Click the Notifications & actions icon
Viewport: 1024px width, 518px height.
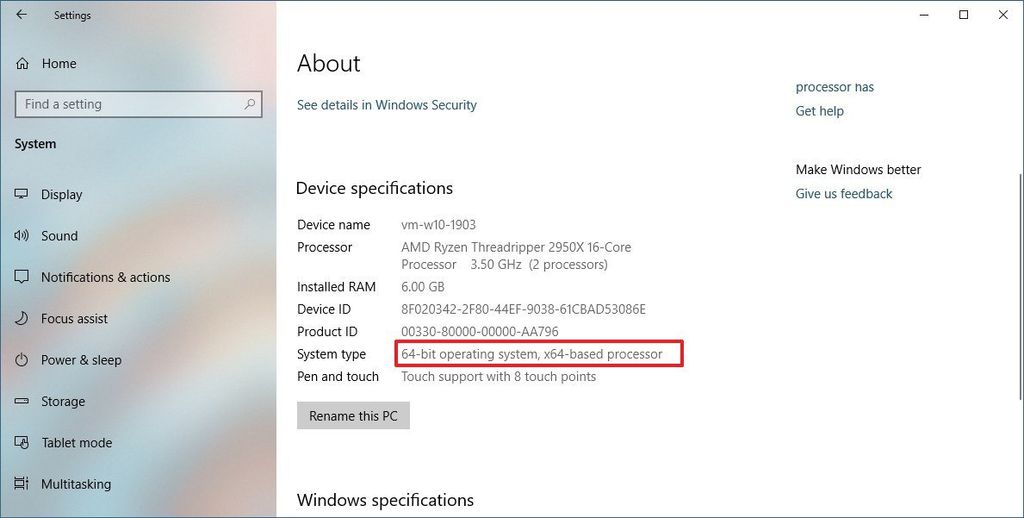pyautogui.click(x=22, y=277)
